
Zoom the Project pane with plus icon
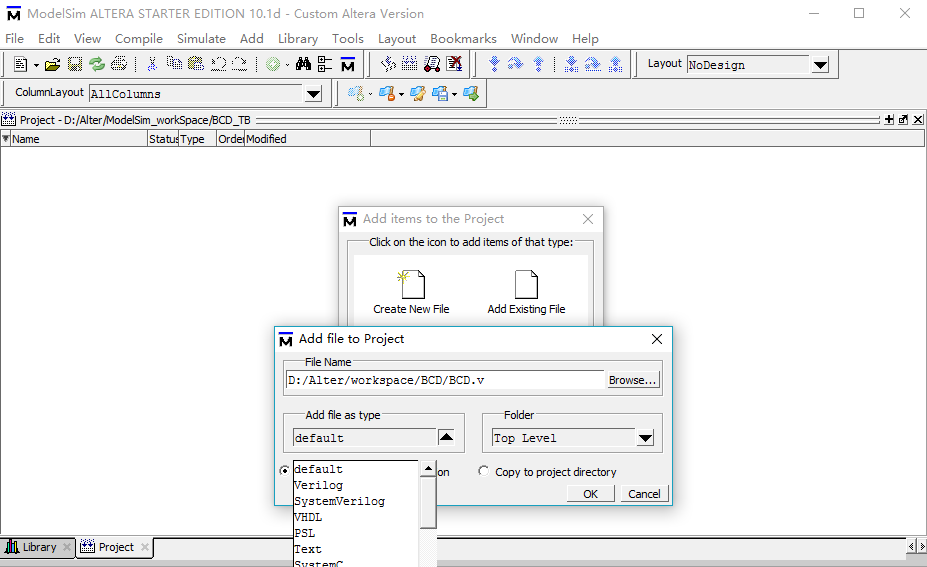[x=889, y=119]
